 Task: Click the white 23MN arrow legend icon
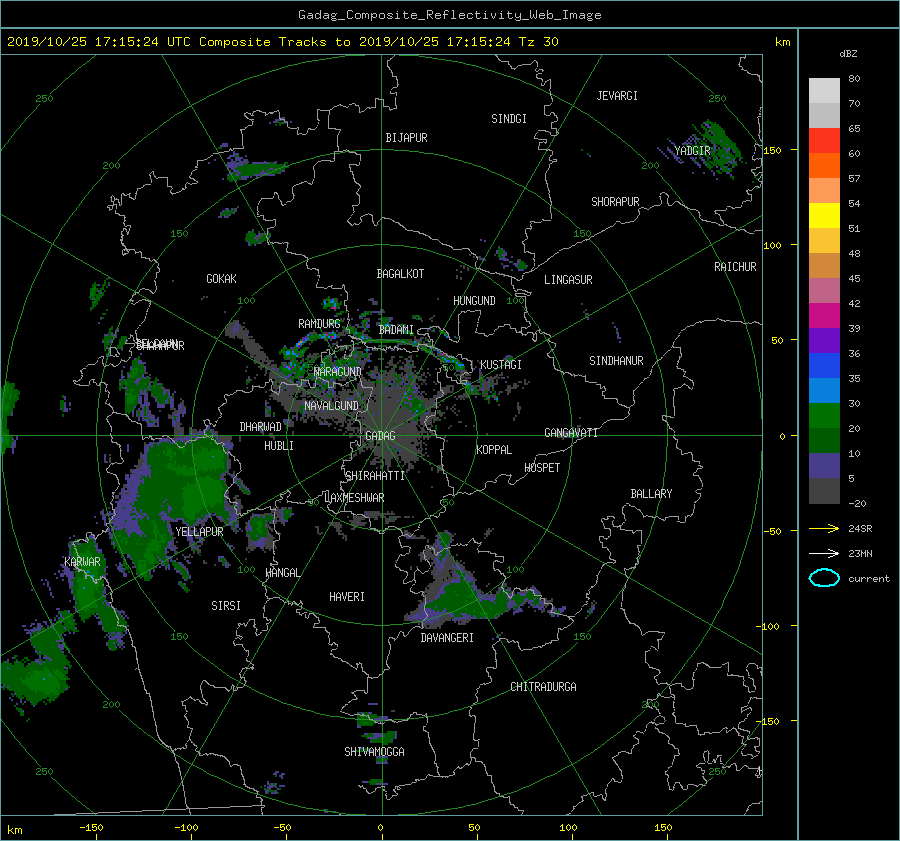[824, 553]
